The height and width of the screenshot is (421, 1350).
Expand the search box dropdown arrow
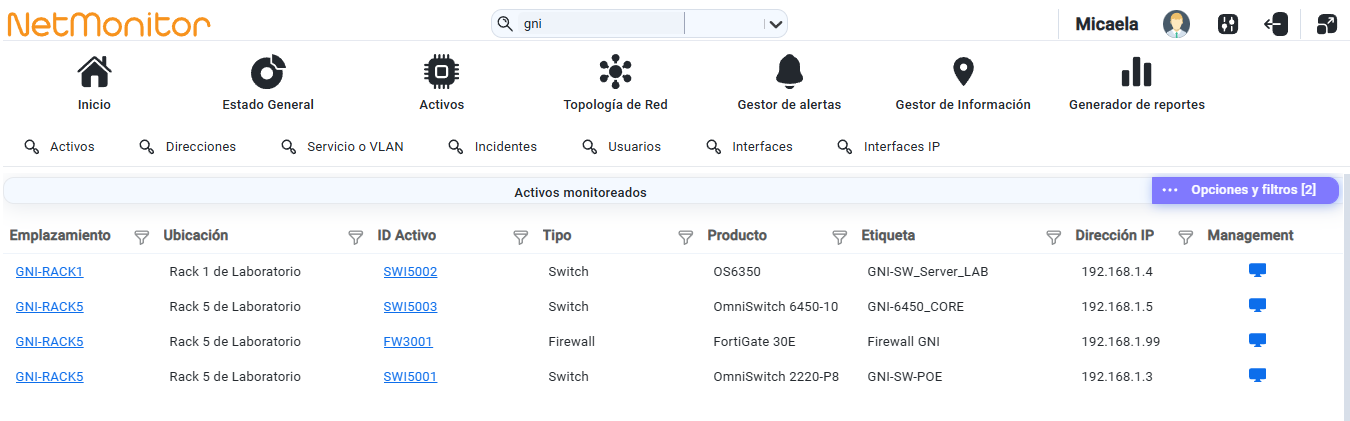(x=774, y=24)
